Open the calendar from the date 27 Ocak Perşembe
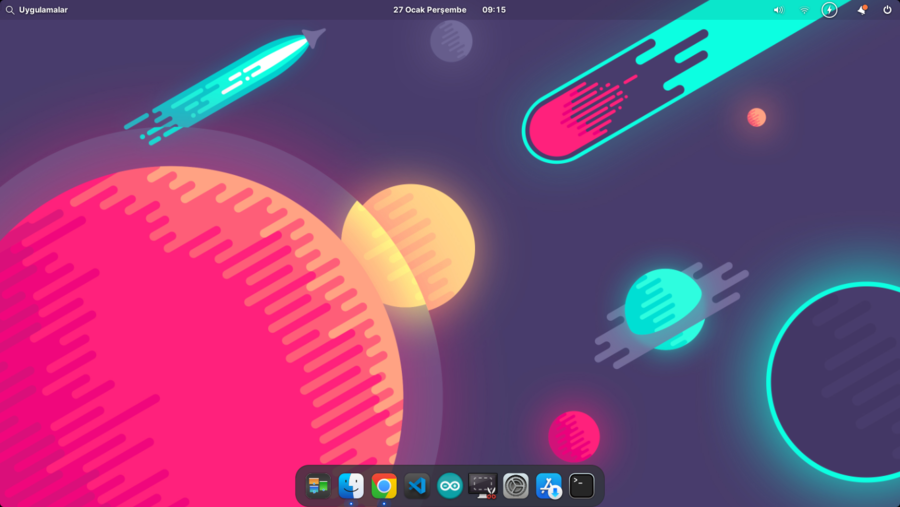This screenshot has width=900, height=507. click(x=429, y=10)
